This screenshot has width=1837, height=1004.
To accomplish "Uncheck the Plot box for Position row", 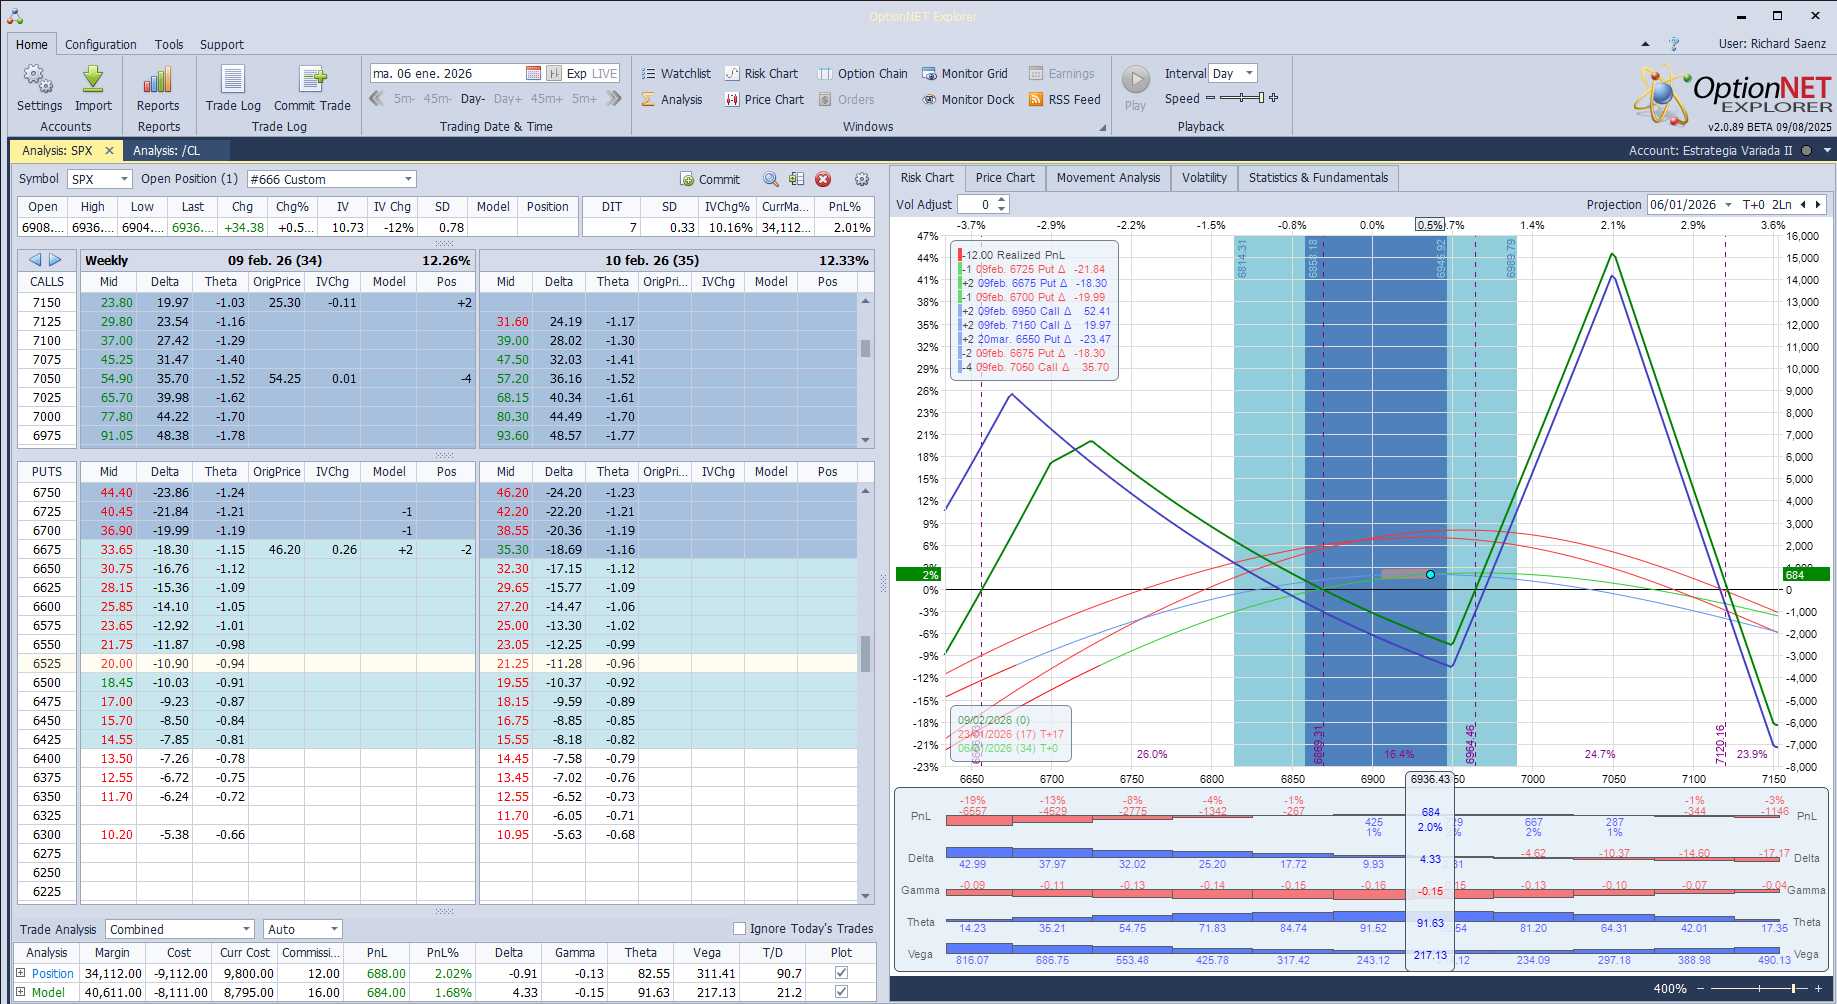I will [x=841, y=973].
